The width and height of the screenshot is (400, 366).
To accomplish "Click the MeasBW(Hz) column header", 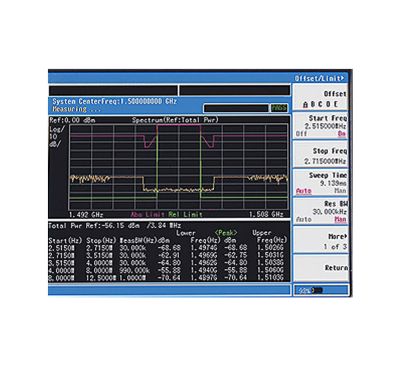I will tap(138, 240).
